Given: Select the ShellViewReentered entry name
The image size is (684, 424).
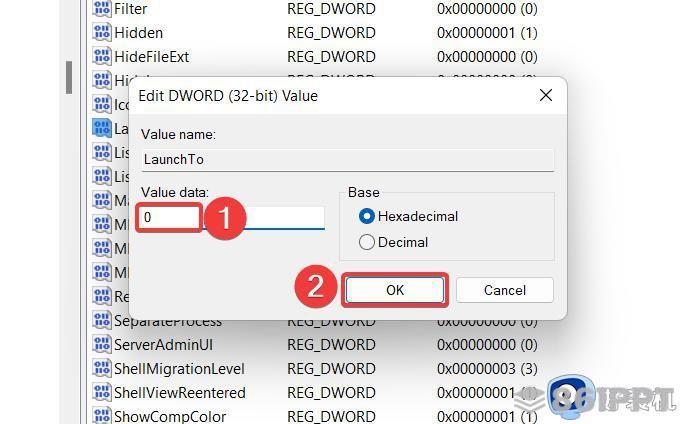Looking at the screenshot, I should tap(180, 393).
